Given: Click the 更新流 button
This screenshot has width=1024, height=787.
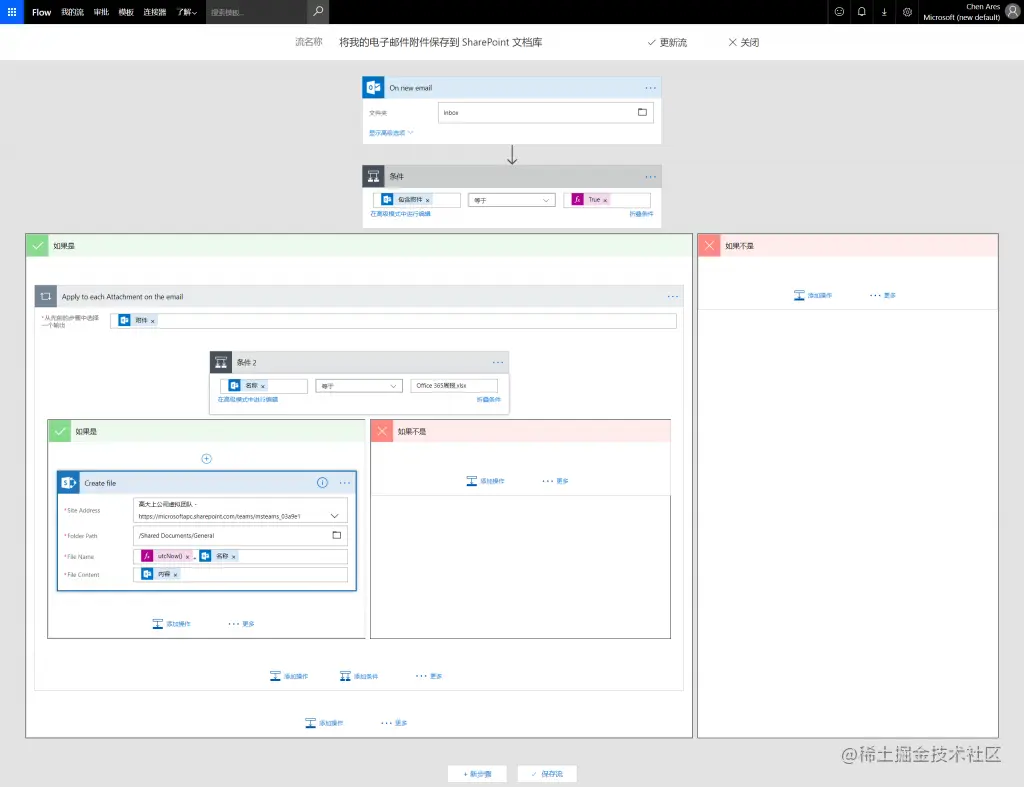Looking at the screenshot, I should [x=667, y=42].
